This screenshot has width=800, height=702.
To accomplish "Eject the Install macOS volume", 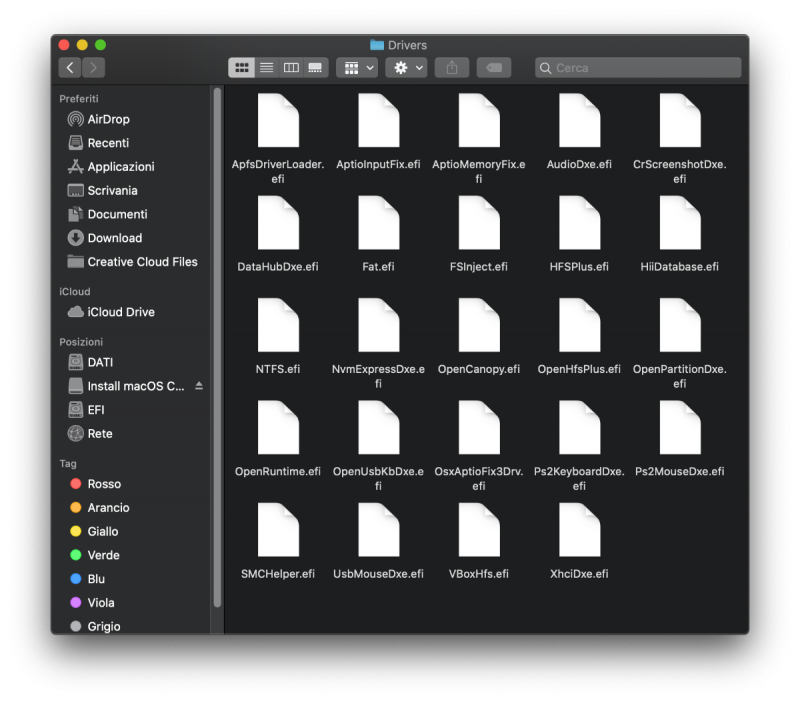I will [199, 386].
